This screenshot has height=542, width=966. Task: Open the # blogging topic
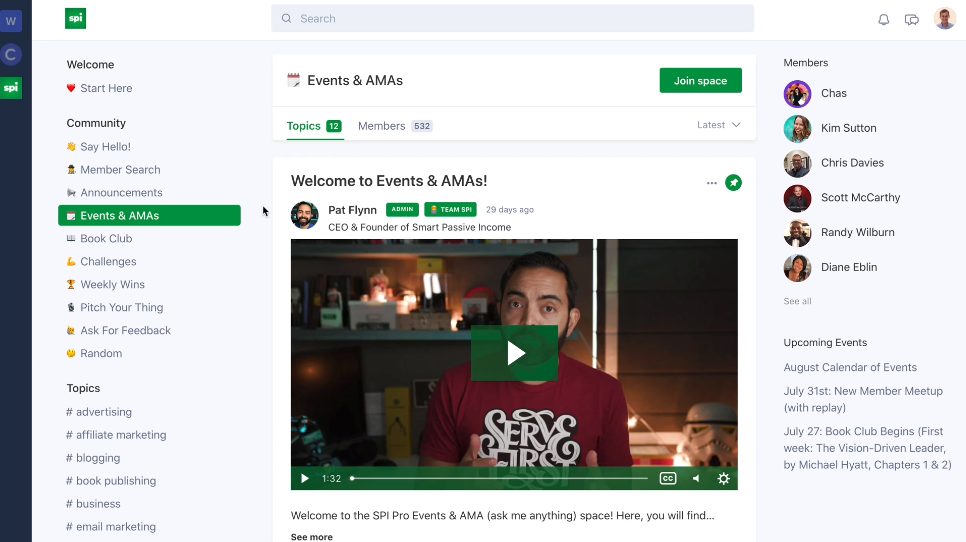coord(93,458)
